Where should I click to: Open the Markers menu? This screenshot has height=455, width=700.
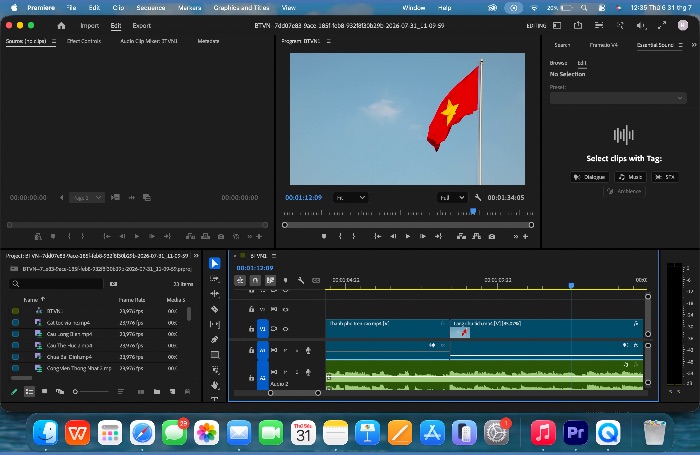(x=189, y=8)
